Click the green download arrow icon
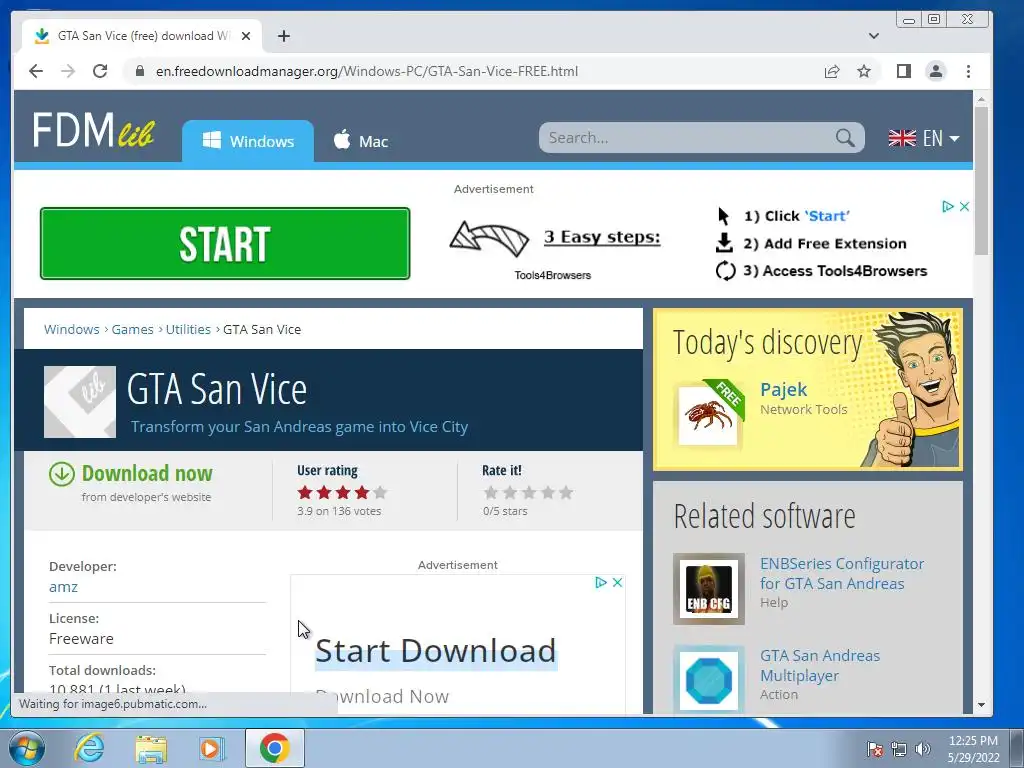This screenshot has width=1024, height=768. point(61,473)
